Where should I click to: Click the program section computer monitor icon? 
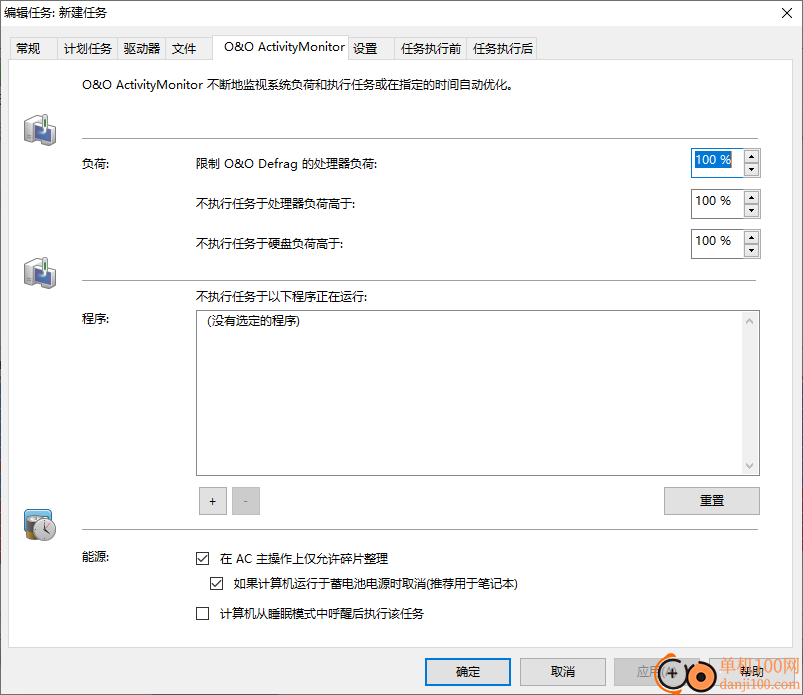click(40, 272)
